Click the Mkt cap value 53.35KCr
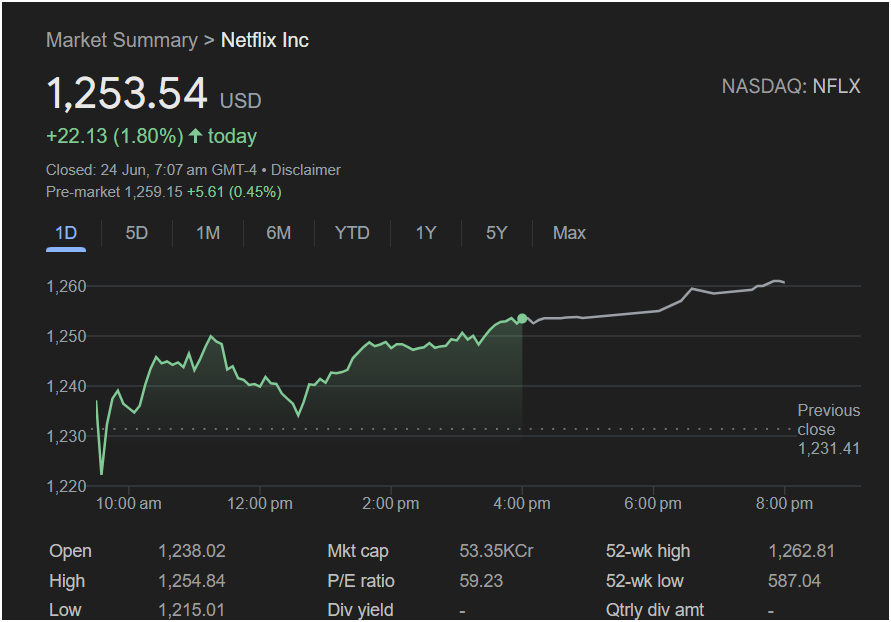 tap(496, 551)
